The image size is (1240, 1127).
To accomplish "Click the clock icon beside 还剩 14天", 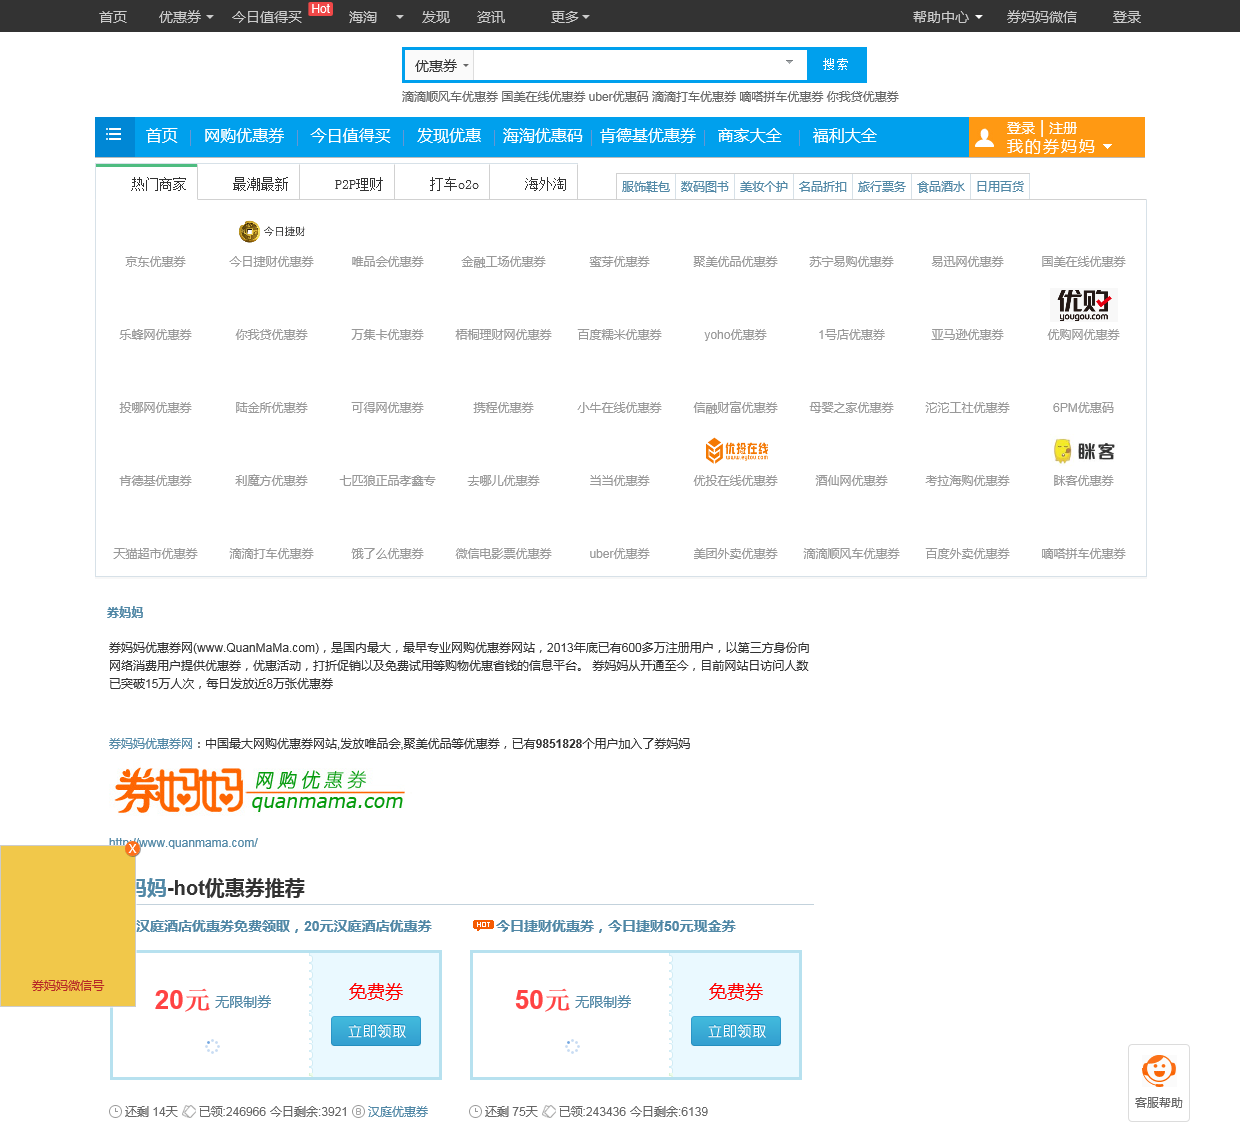I will click(x=115, y=1112).
